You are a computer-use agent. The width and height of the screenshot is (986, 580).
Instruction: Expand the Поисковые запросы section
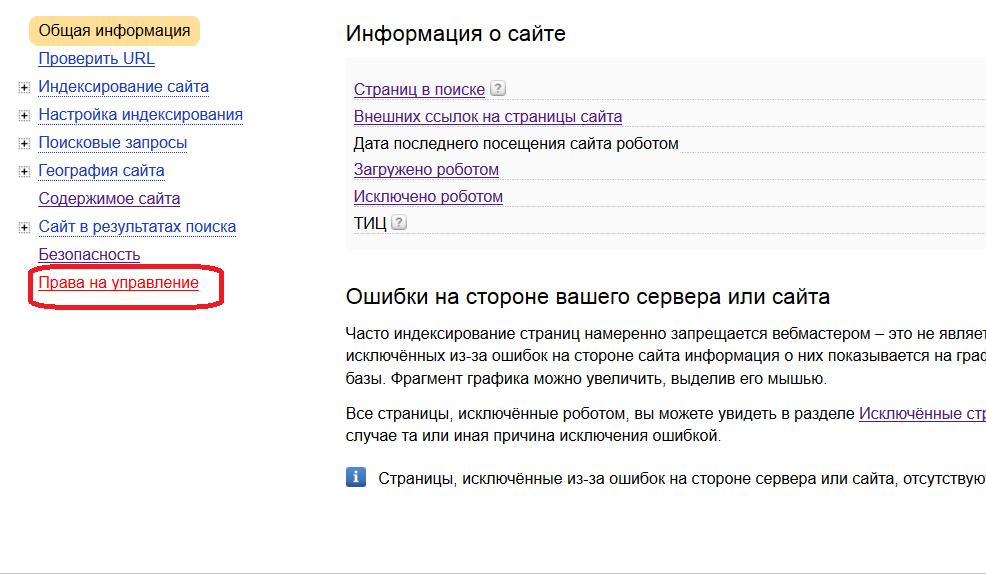pyautogui.click(x=23, y=143)
